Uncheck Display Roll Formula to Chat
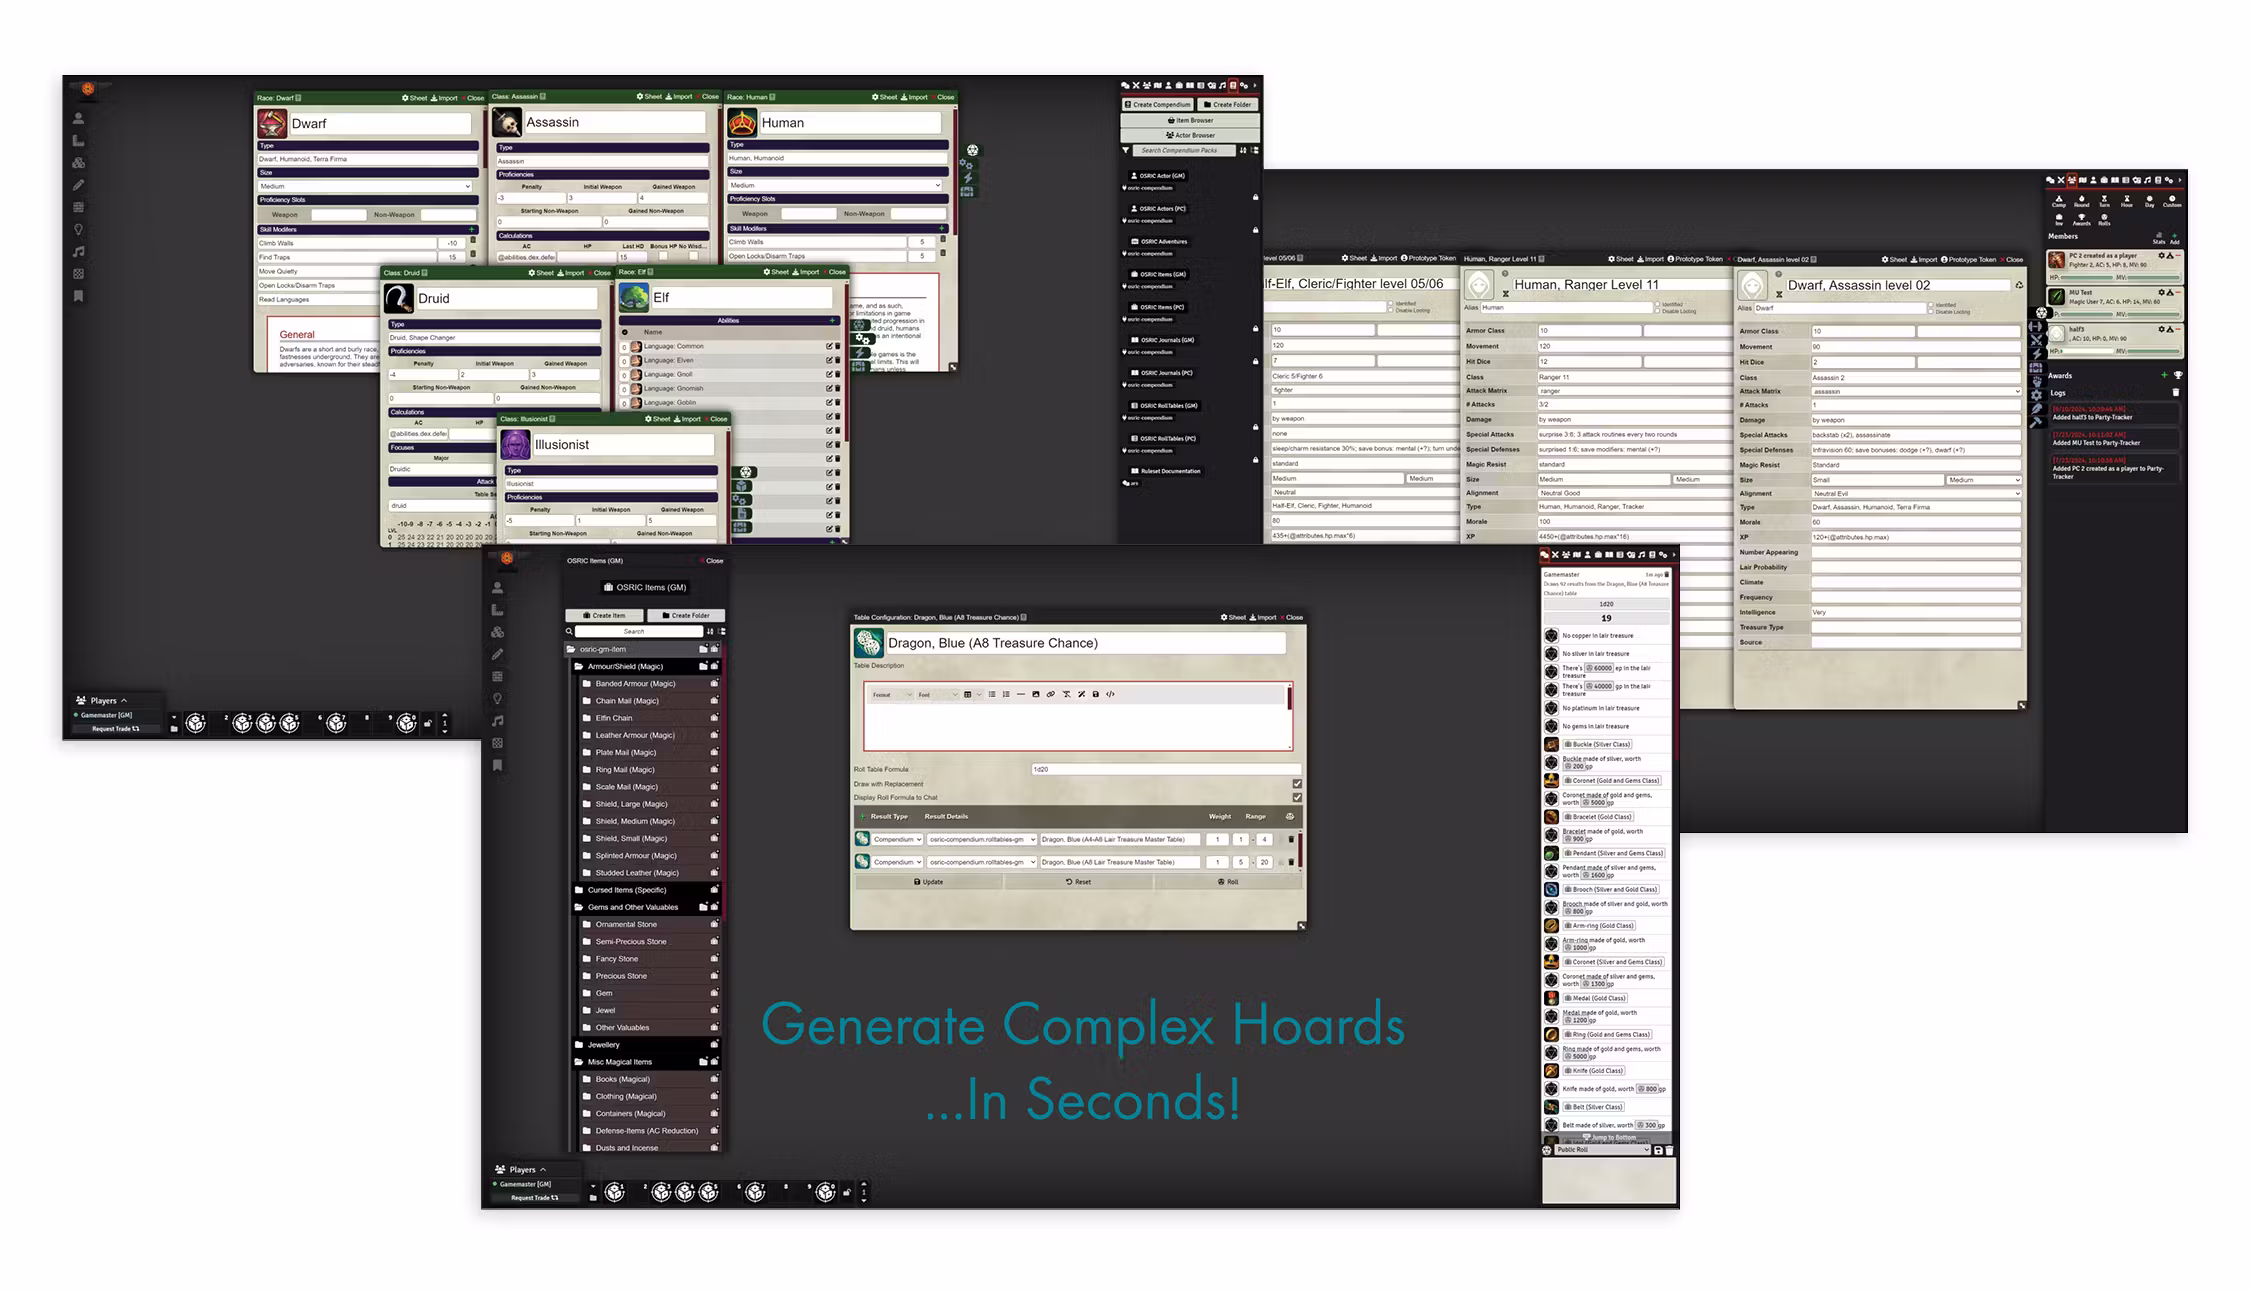The height and width of the screenshot is (1292, 2250). click(1297, 798)
